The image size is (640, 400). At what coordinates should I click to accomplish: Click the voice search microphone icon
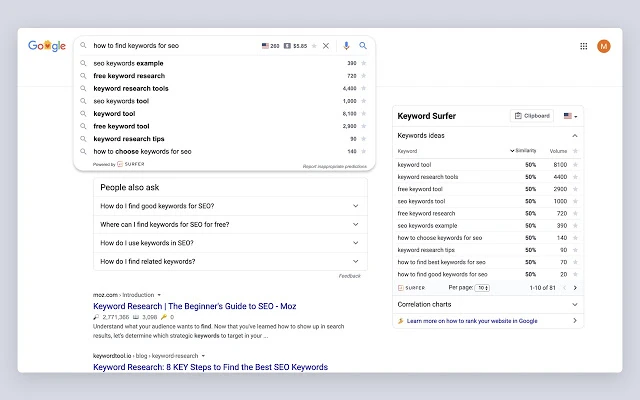[346, 46]
